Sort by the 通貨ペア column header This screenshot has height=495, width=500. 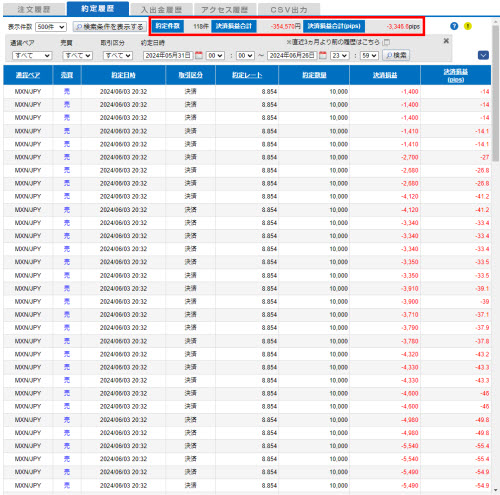click(28, 75)
